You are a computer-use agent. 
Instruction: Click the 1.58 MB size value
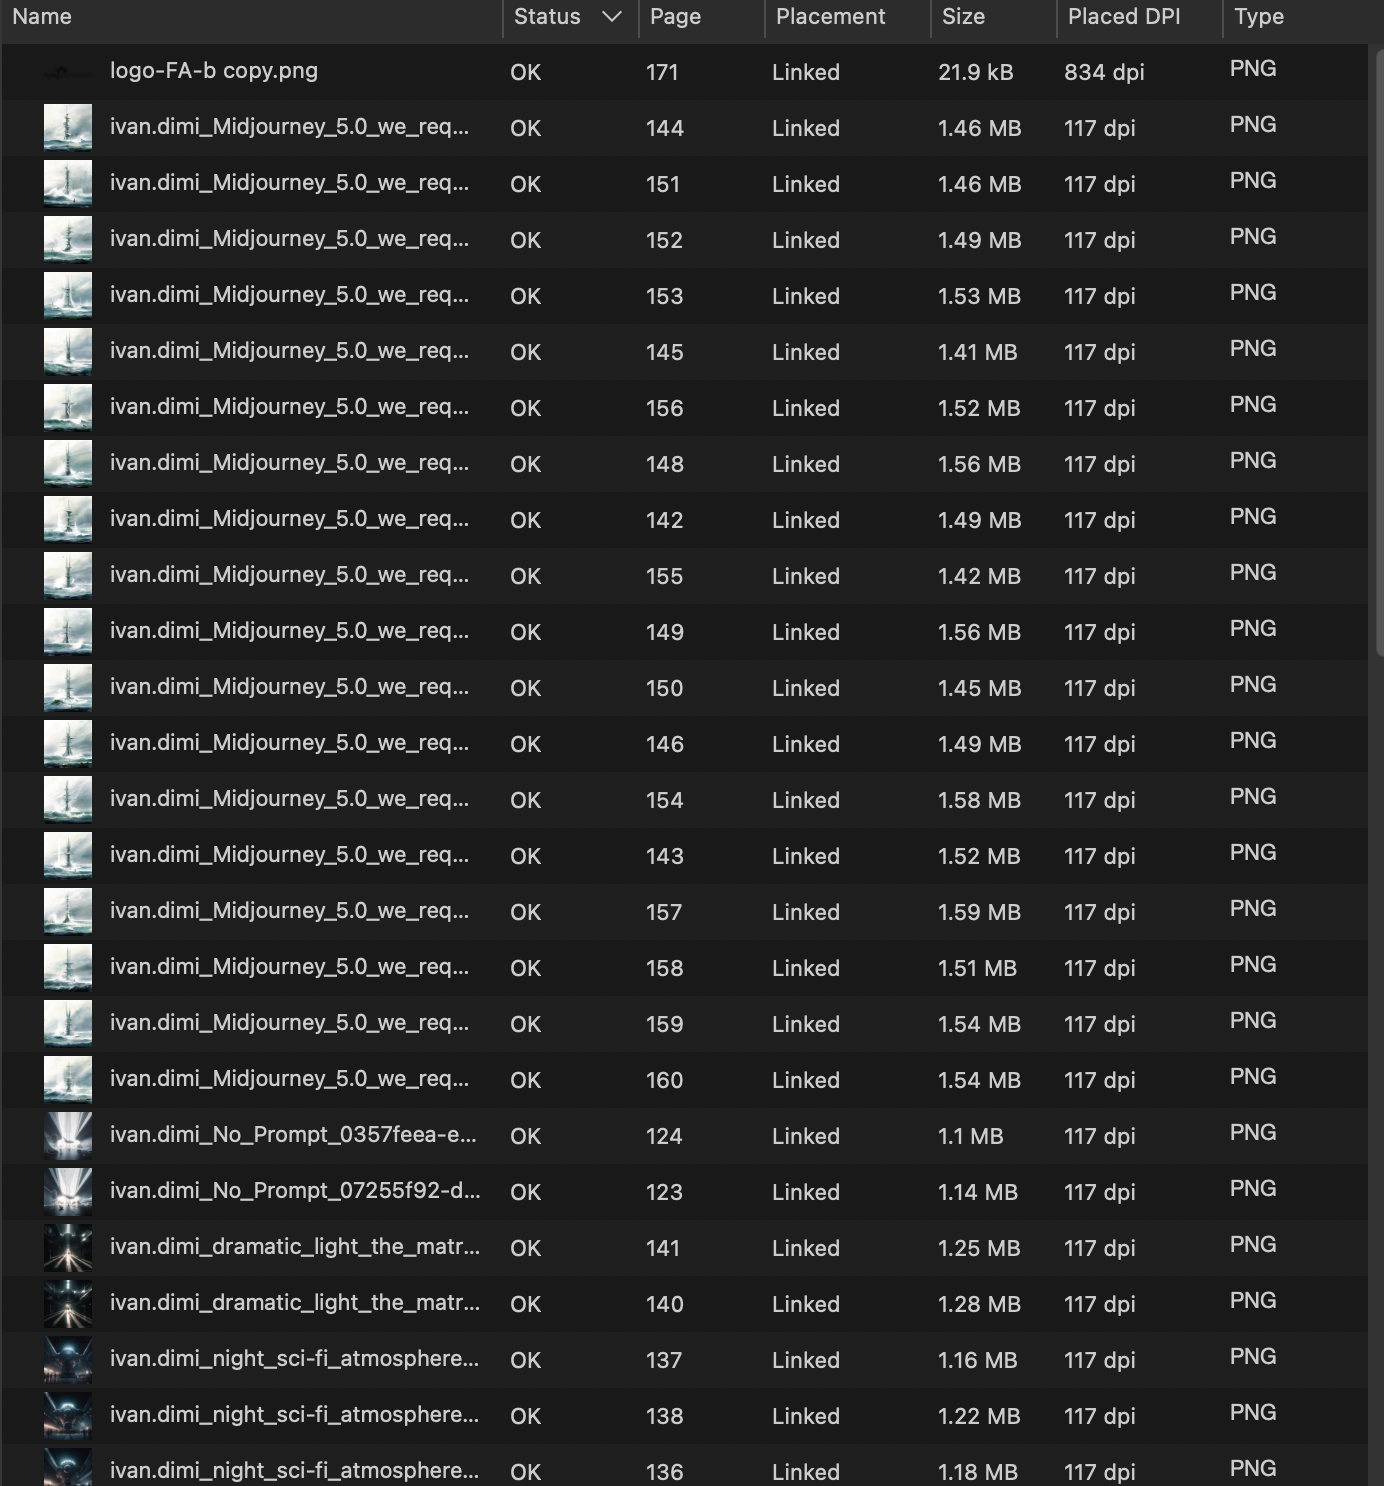979,800
